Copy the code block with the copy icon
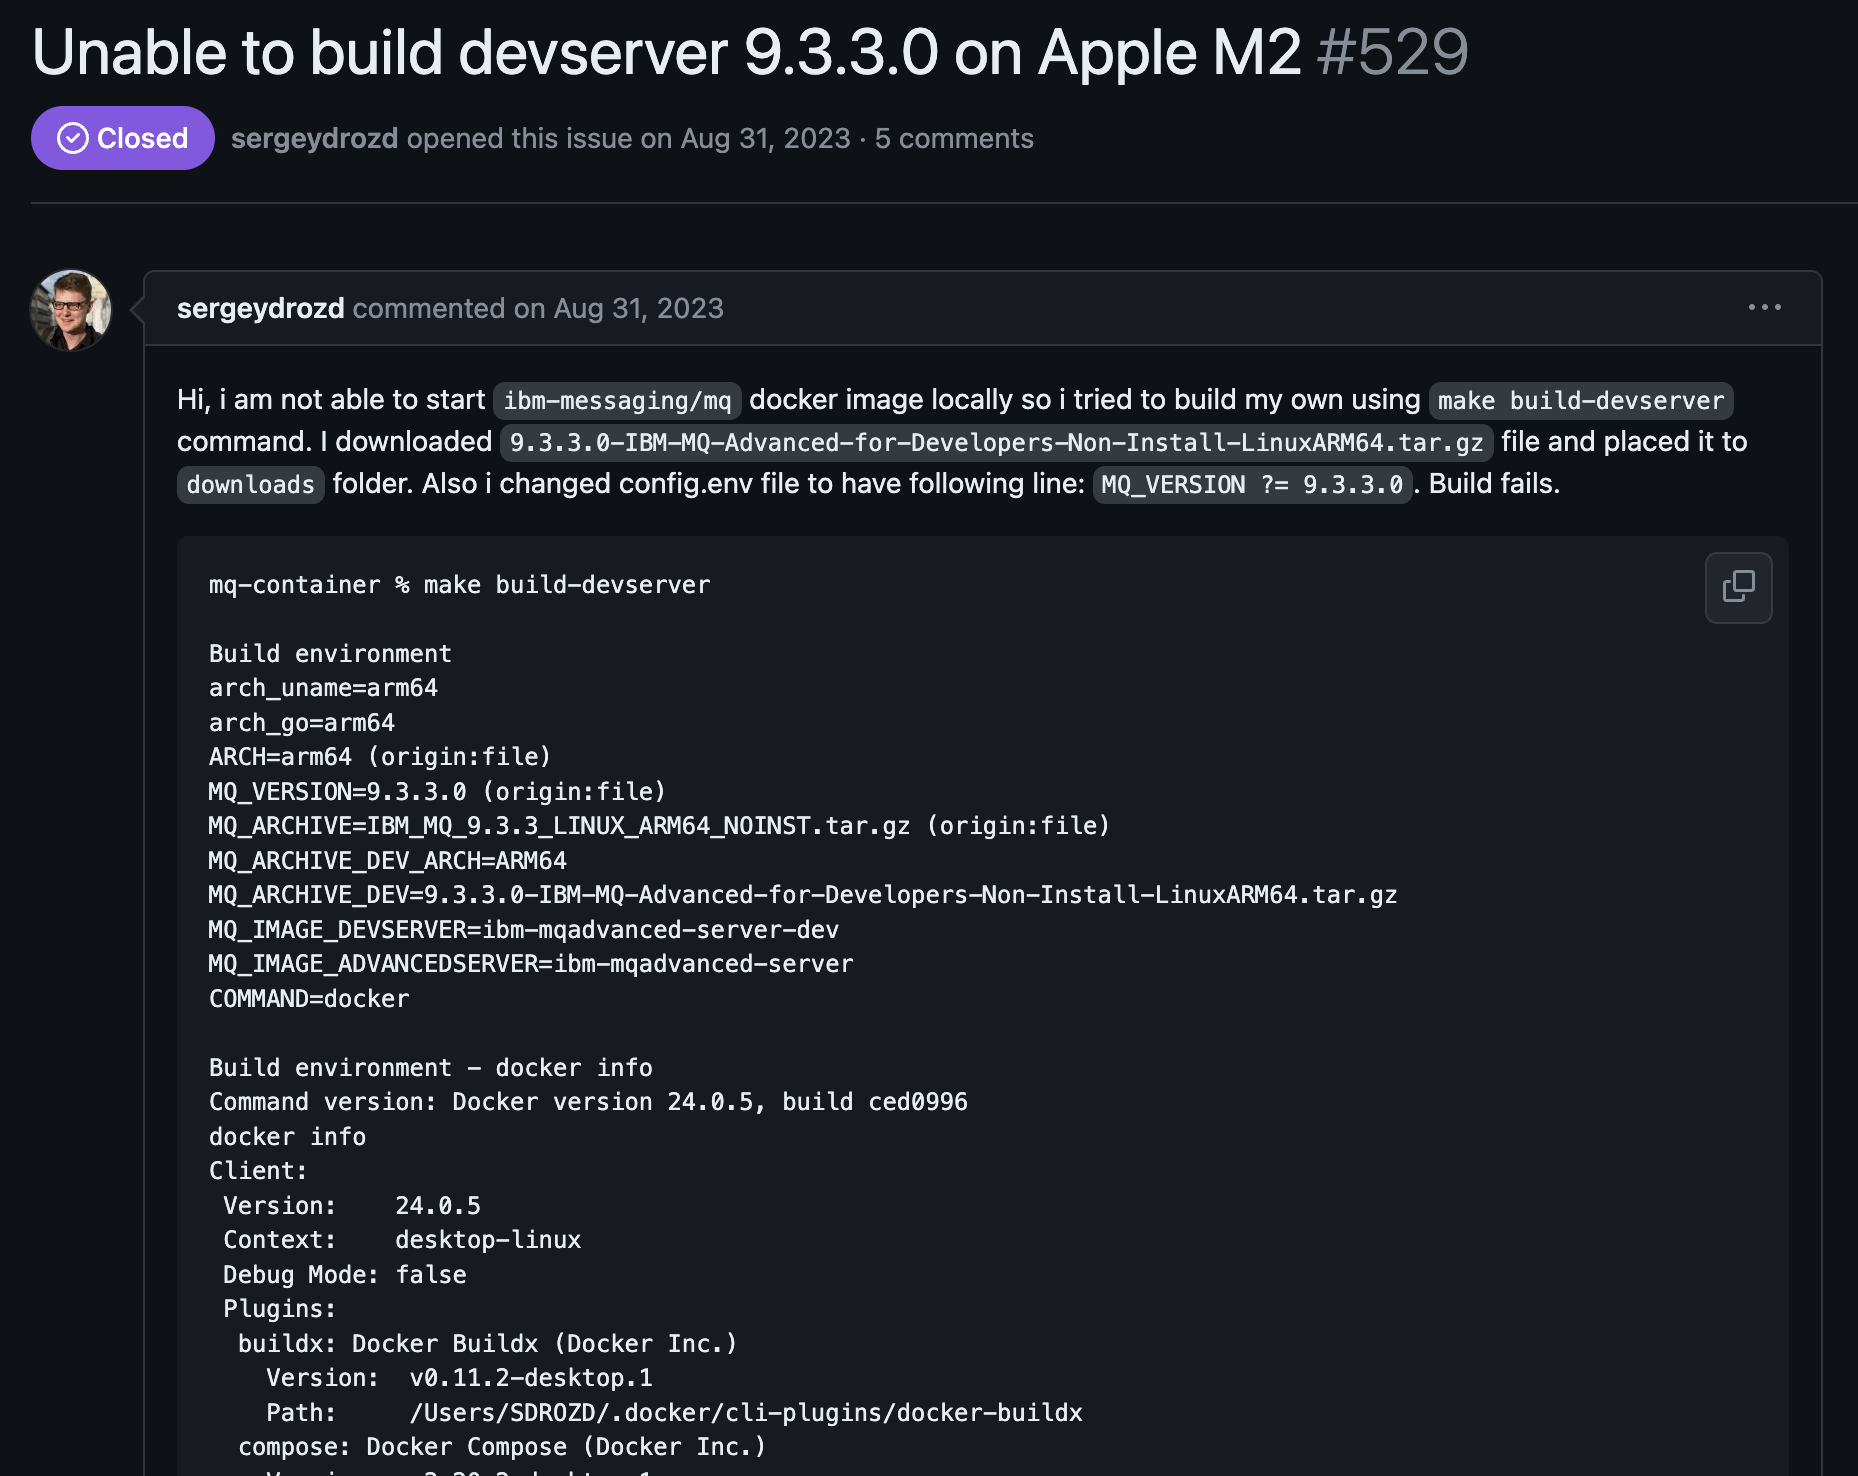1858x1476 pixels. click(x=1738, y=587)
